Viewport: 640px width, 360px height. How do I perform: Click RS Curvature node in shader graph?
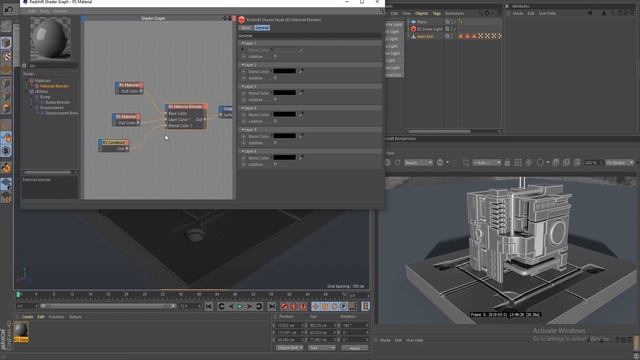[x=114, y=145]
